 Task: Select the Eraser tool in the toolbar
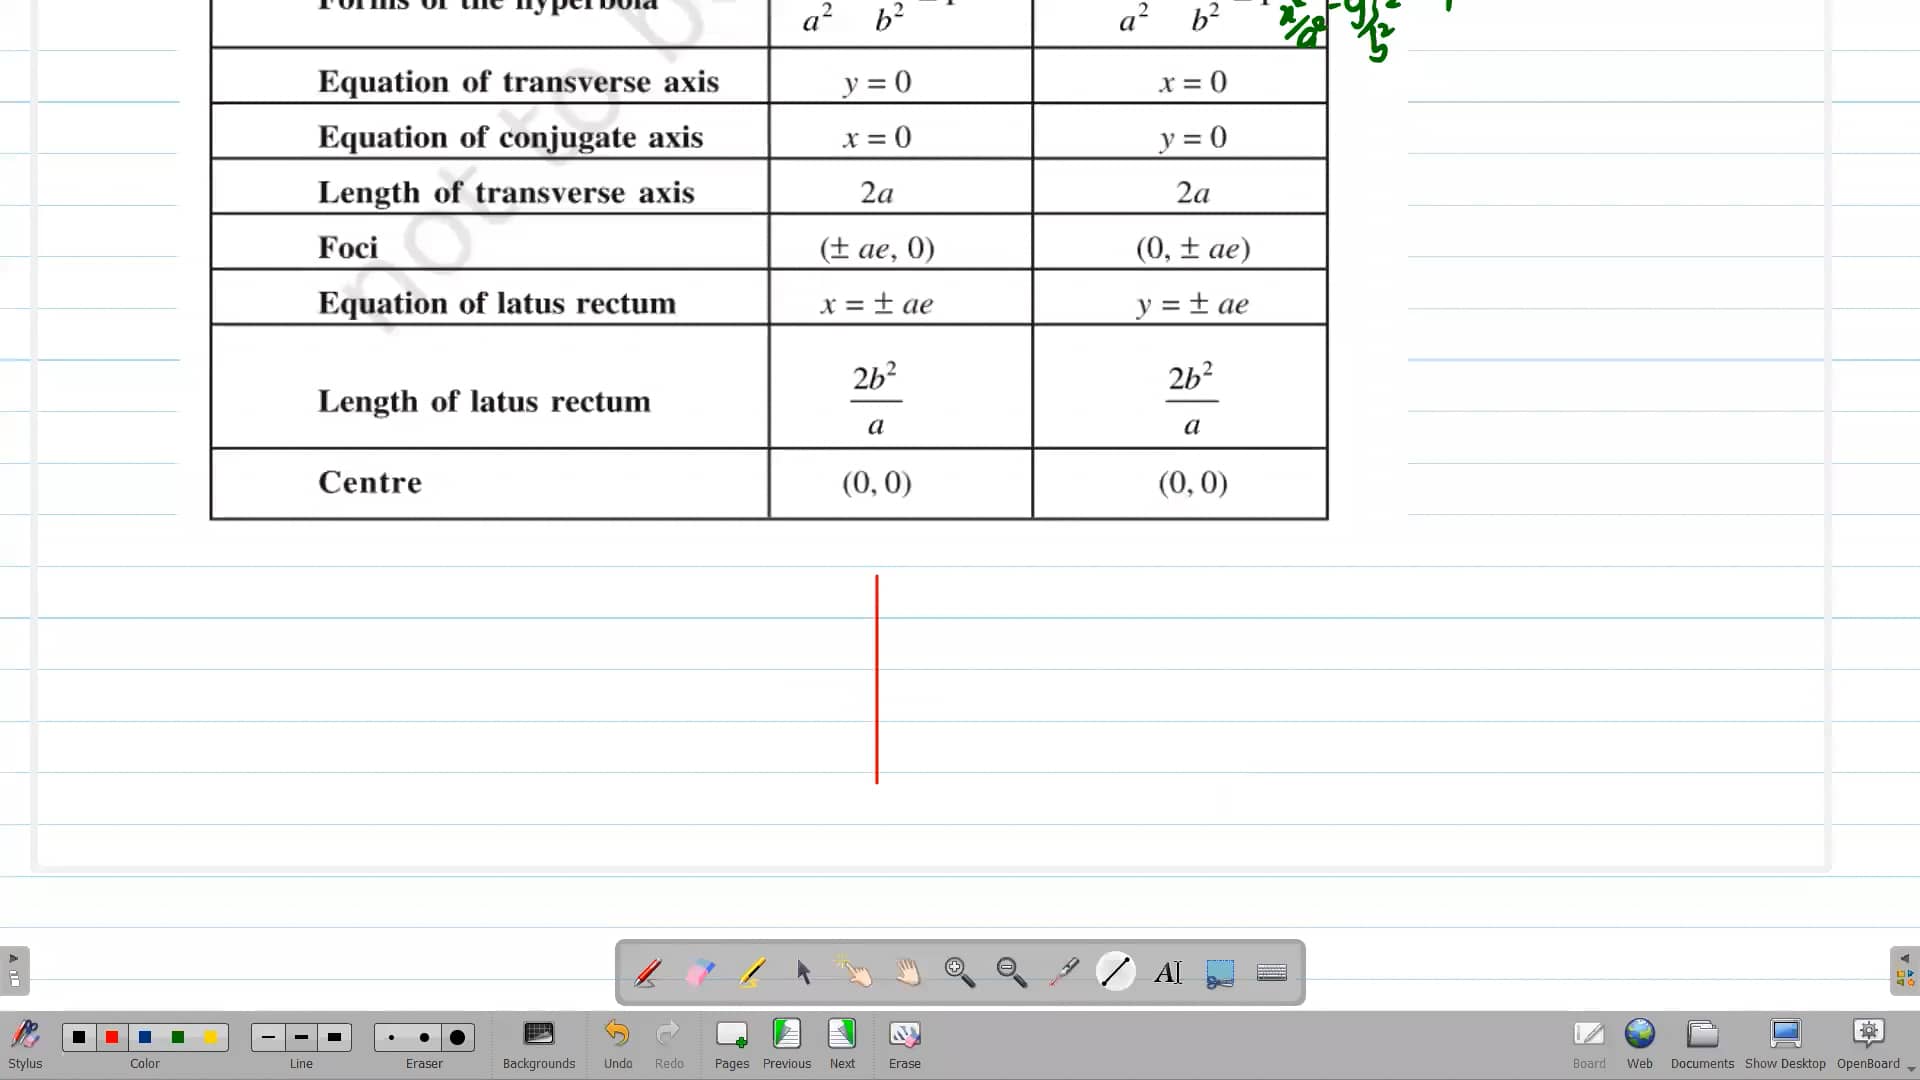click(x=701, y=971)
